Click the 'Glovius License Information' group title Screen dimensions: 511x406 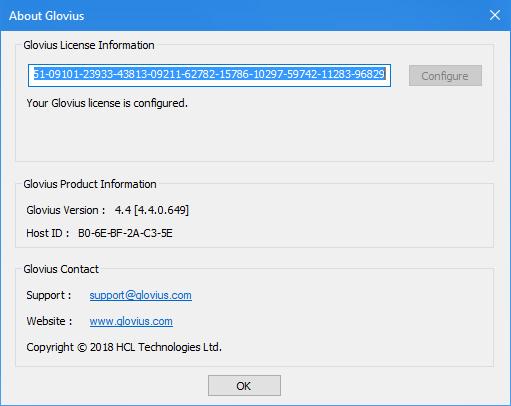pos(89,45)
